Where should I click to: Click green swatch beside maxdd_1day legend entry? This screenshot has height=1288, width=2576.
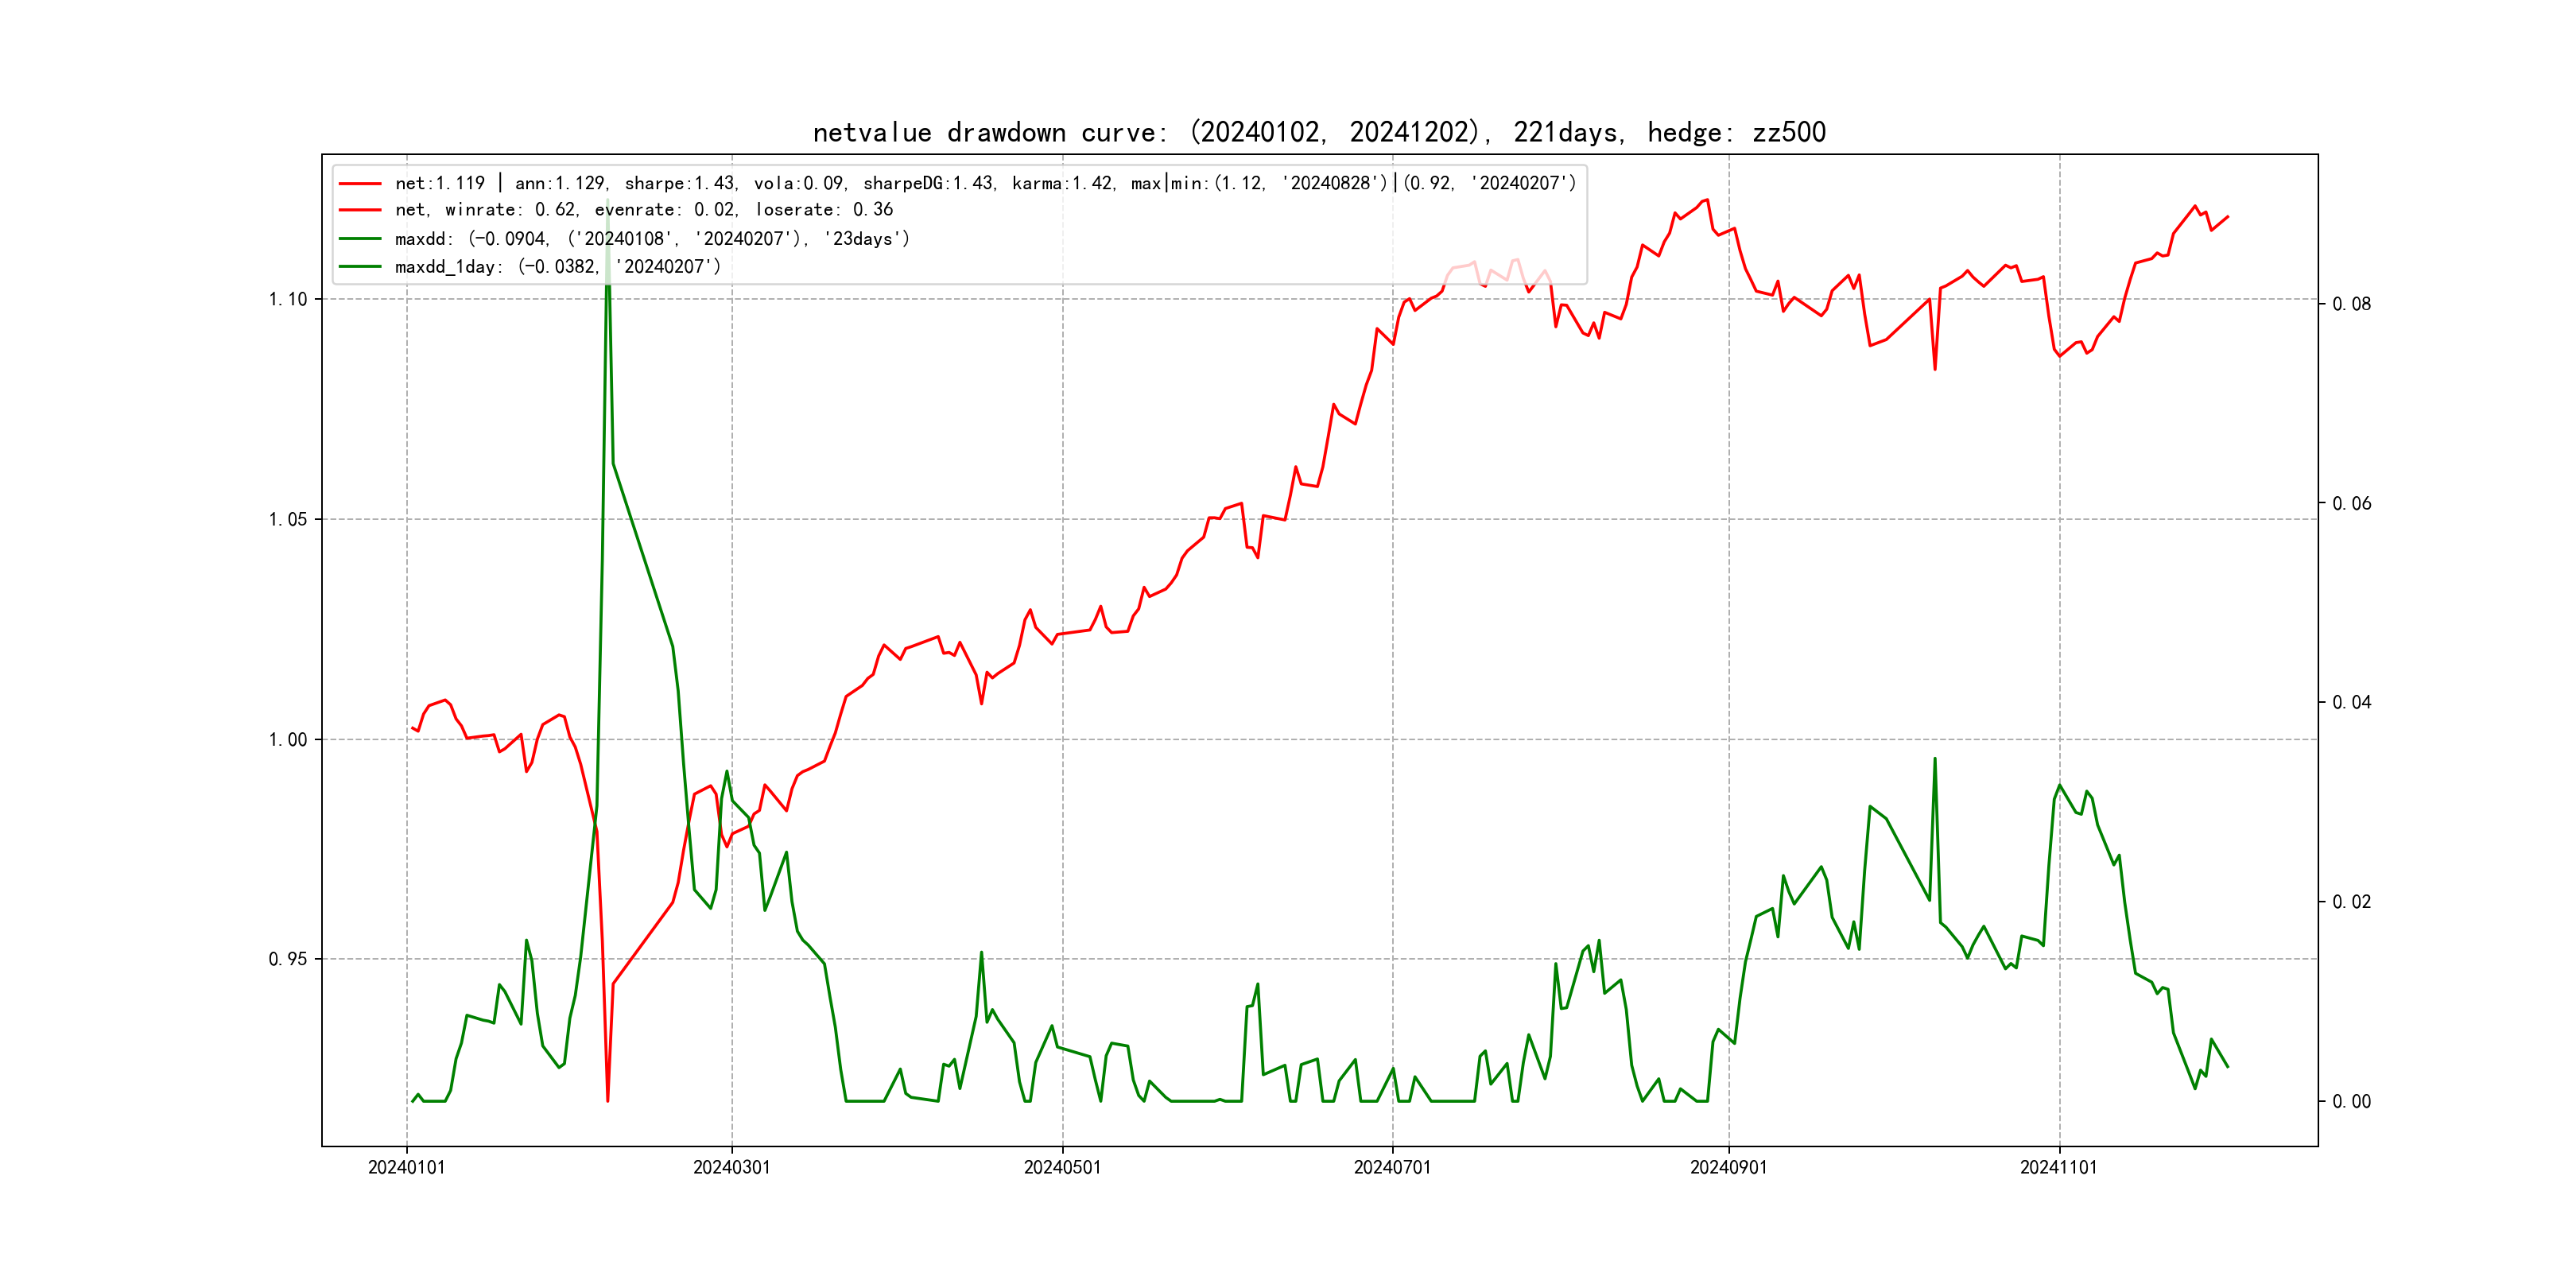[x=360, y=267]
